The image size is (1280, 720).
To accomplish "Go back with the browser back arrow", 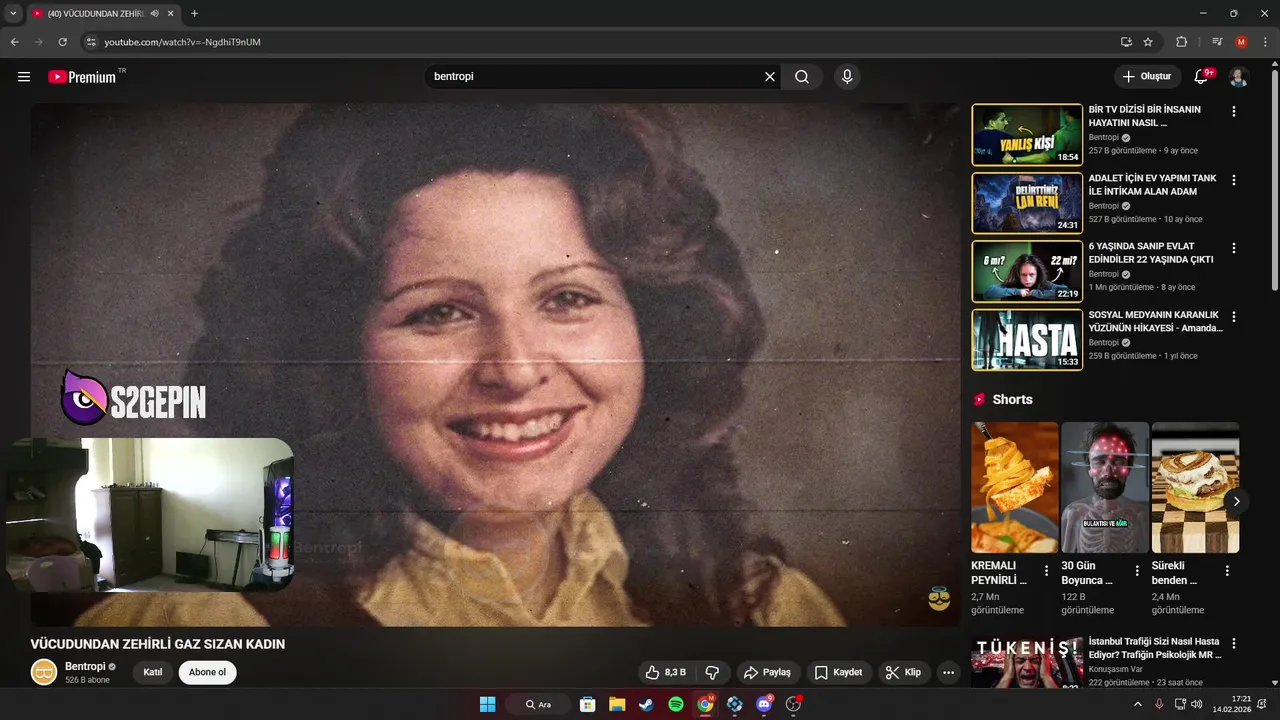I will coord(15,42).
